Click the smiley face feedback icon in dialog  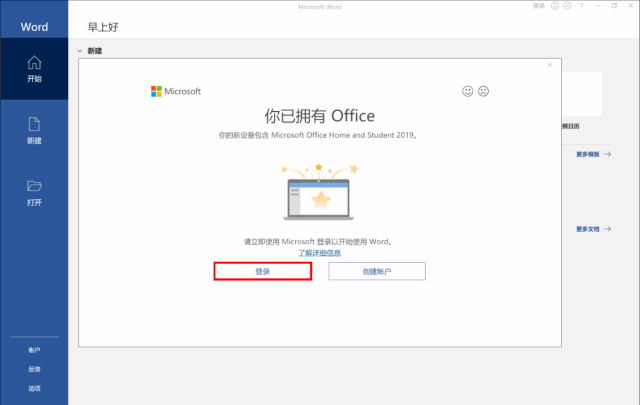click(467, 91)
